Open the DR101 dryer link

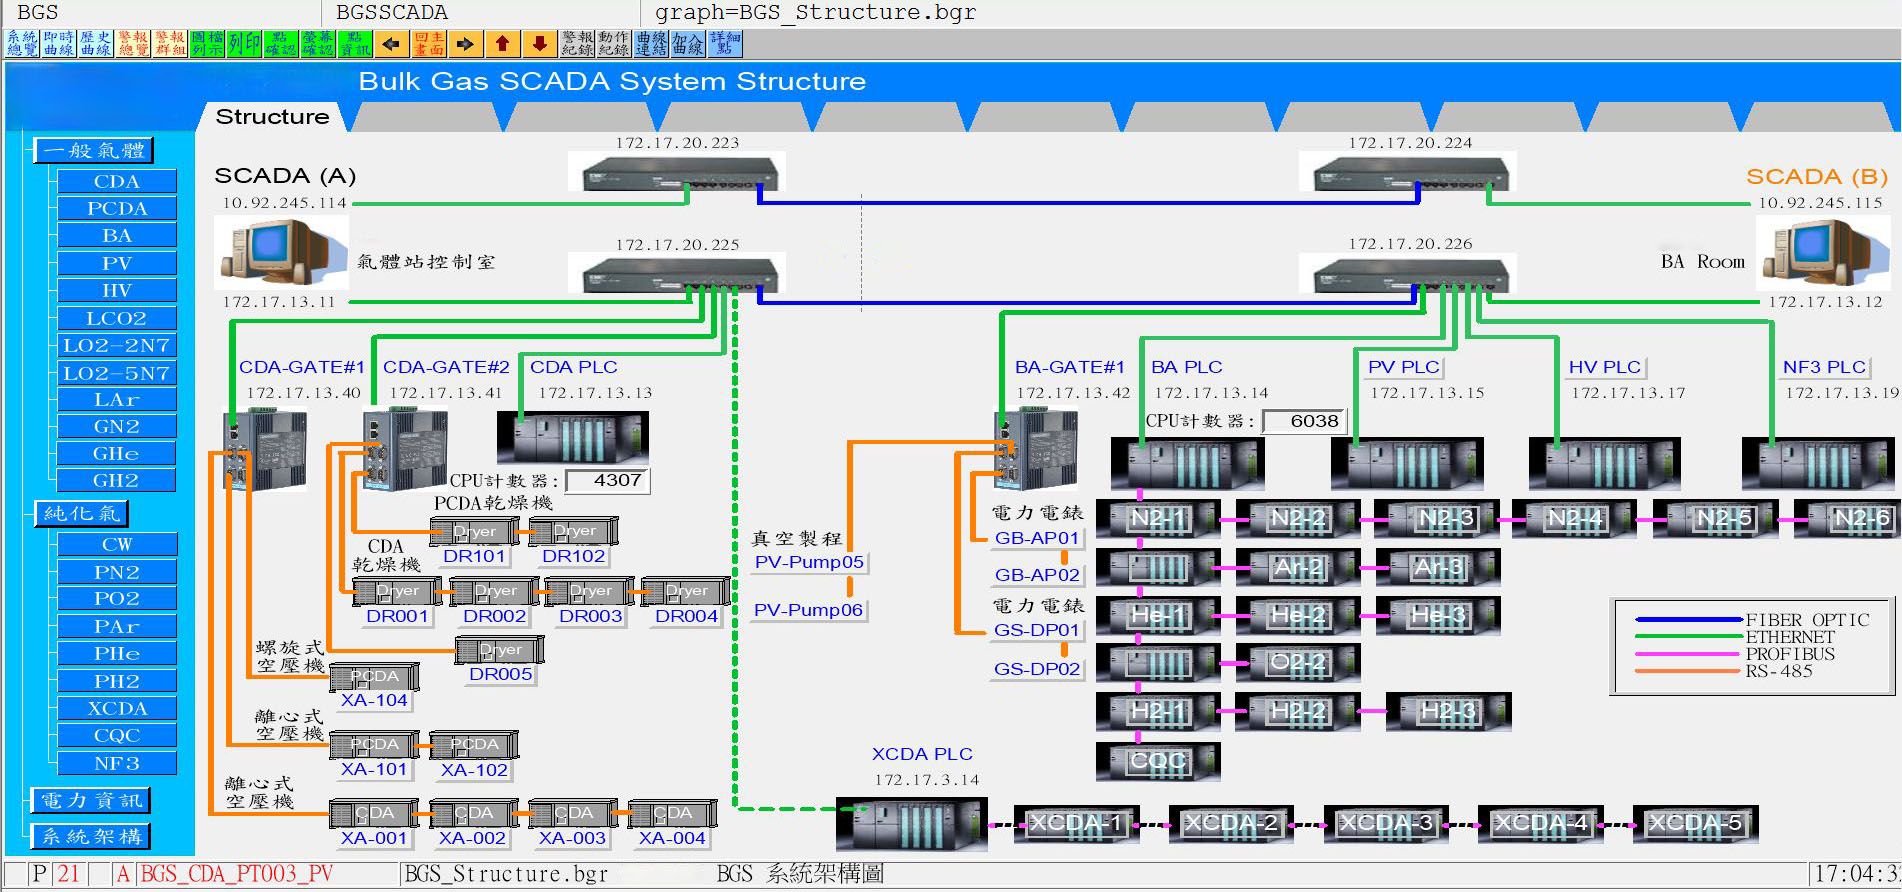(474, 556)
